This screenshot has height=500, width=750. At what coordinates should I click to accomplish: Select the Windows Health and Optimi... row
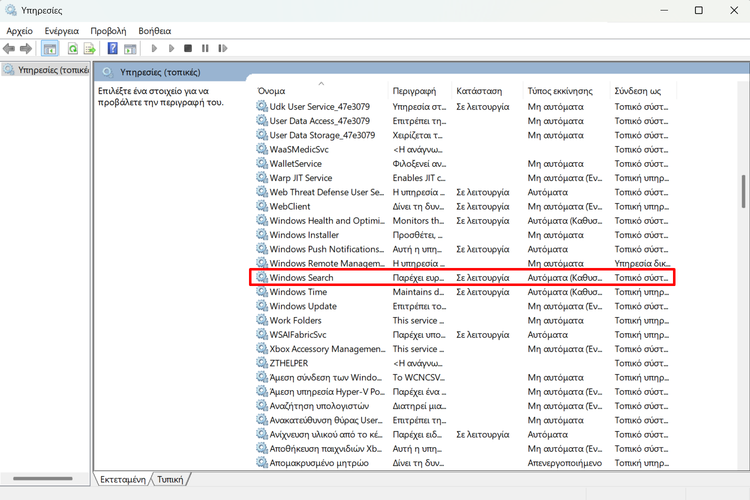tap(463, 221)
